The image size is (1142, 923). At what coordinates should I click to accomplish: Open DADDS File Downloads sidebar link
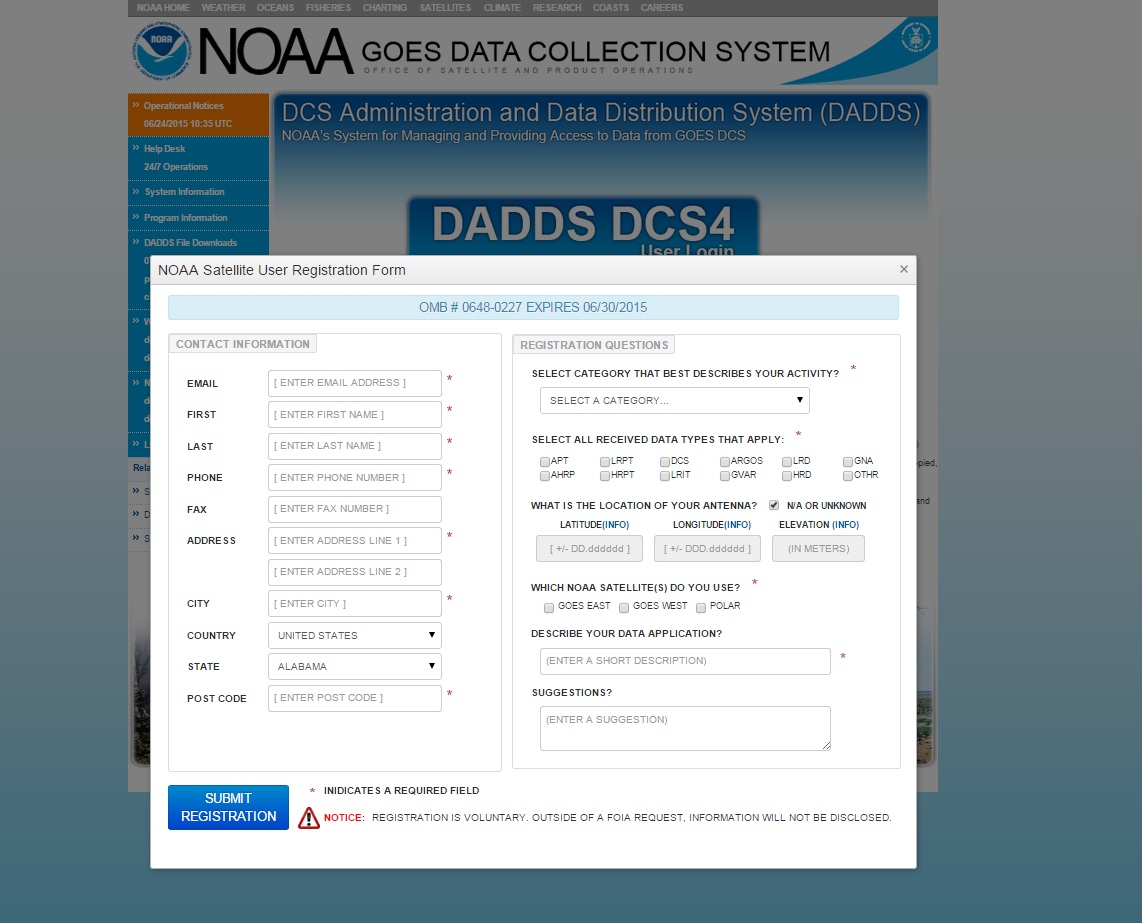(190, 243)
